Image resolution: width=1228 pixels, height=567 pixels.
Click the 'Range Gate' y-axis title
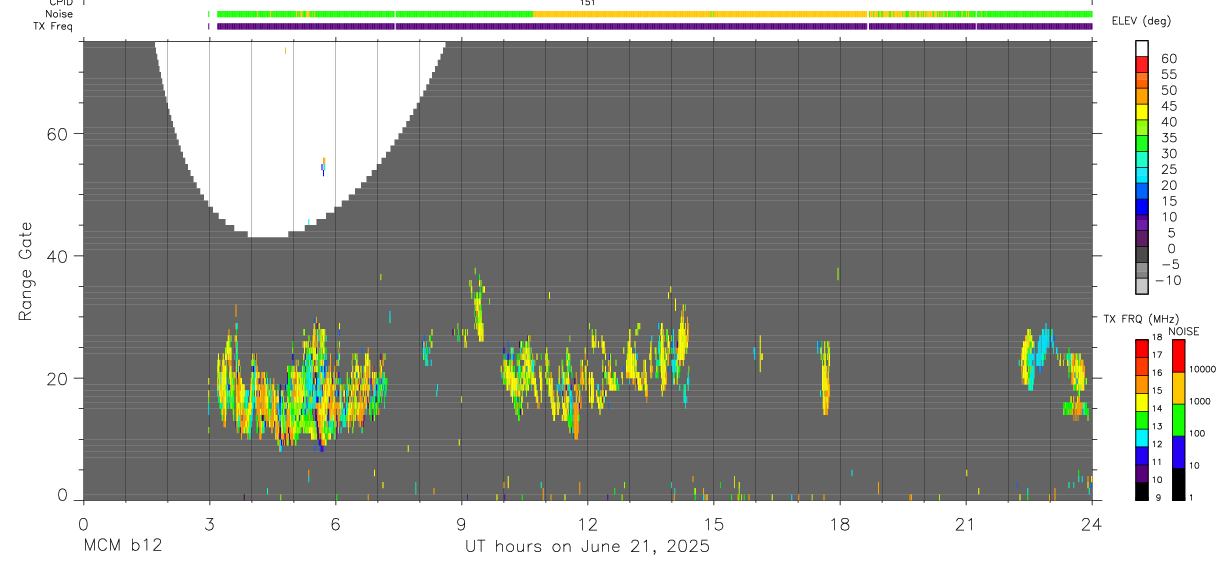click(x=25, y=272)
